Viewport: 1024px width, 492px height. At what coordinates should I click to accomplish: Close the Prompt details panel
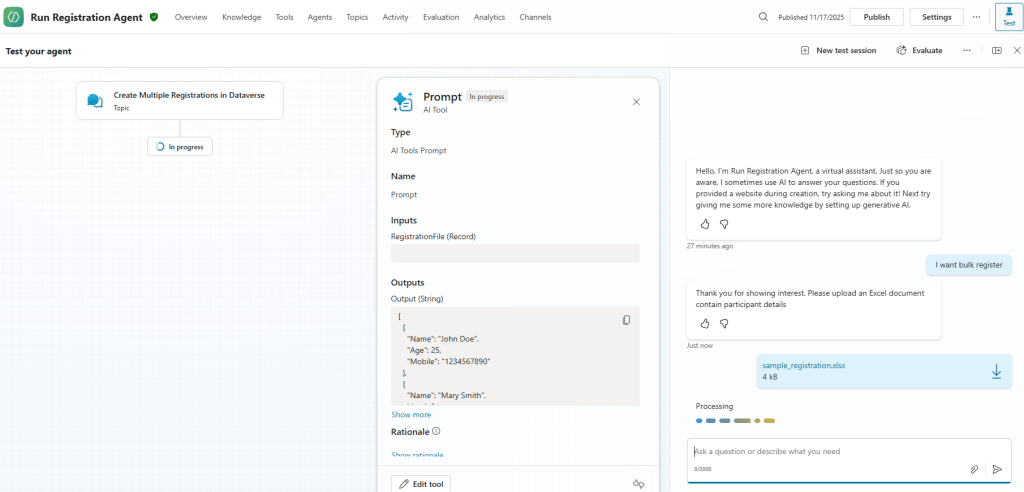[637, 101]
